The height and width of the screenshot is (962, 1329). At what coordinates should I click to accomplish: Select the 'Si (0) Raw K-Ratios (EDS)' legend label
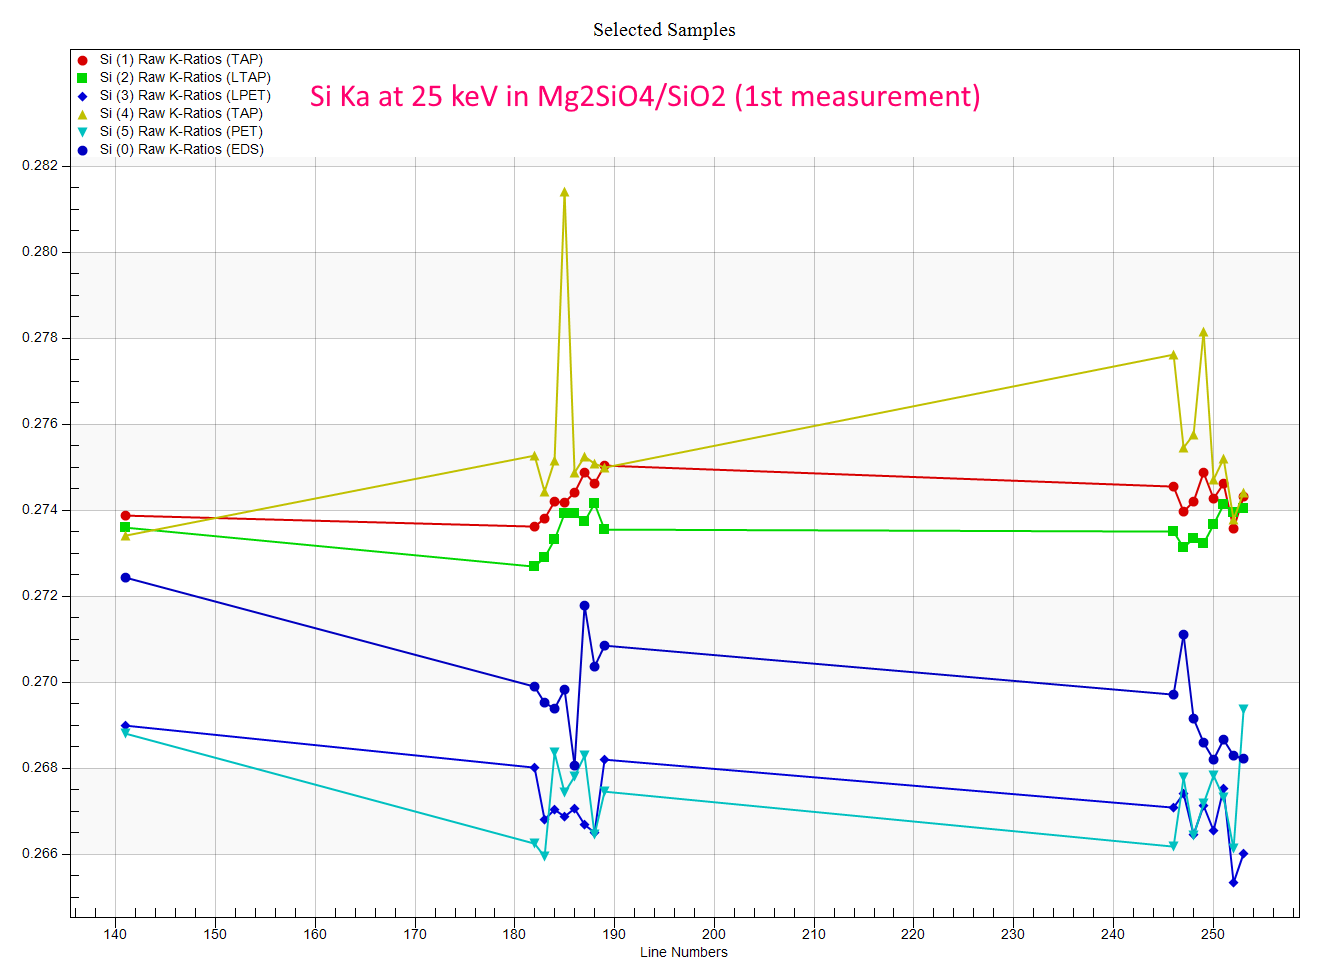coord(181,150)
